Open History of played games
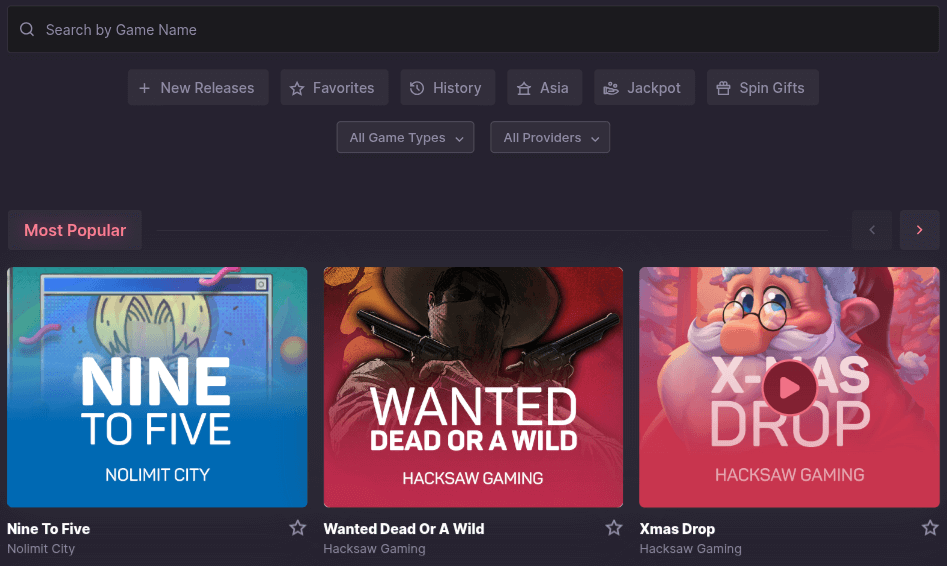 446,88
